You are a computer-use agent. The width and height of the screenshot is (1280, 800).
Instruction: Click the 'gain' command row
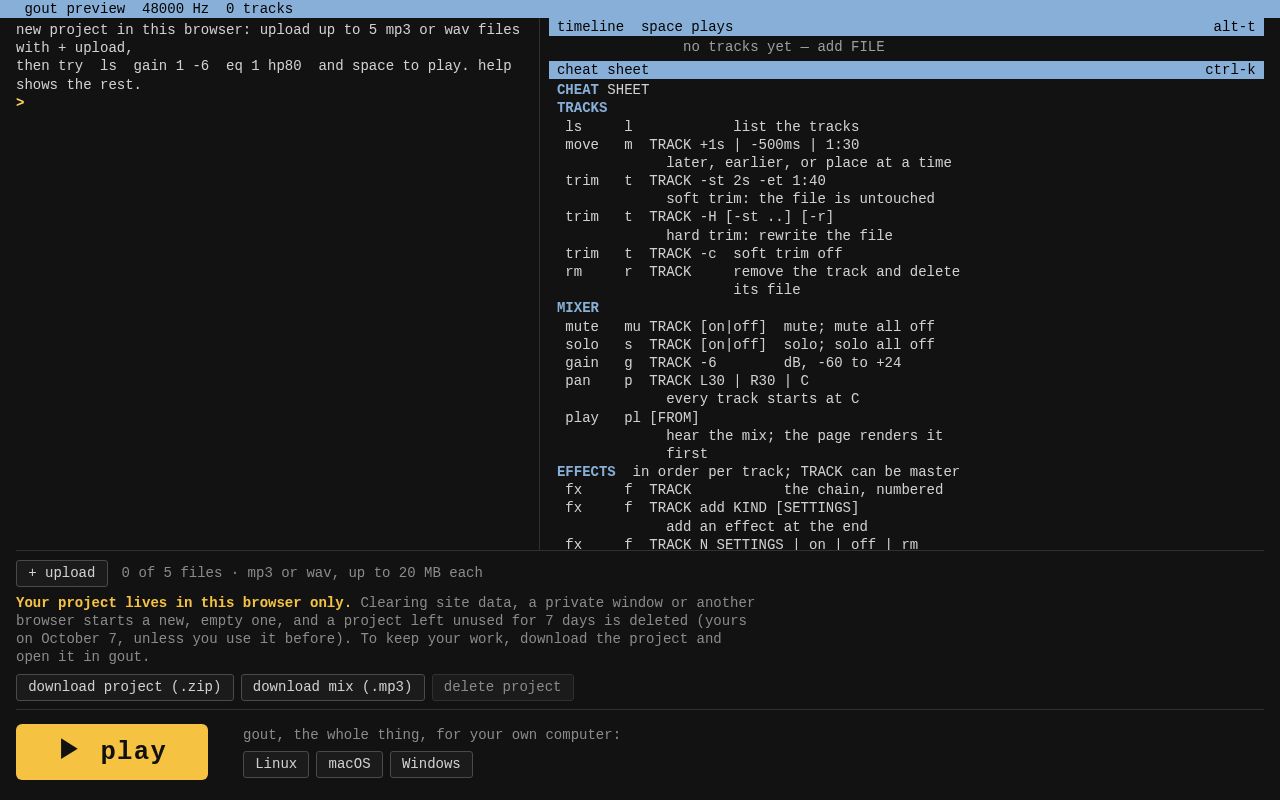pos(733,363)
